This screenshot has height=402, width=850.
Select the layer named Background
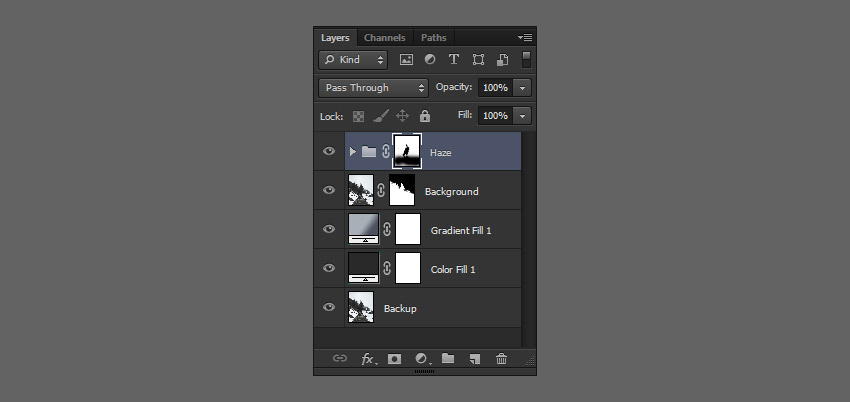452,192
